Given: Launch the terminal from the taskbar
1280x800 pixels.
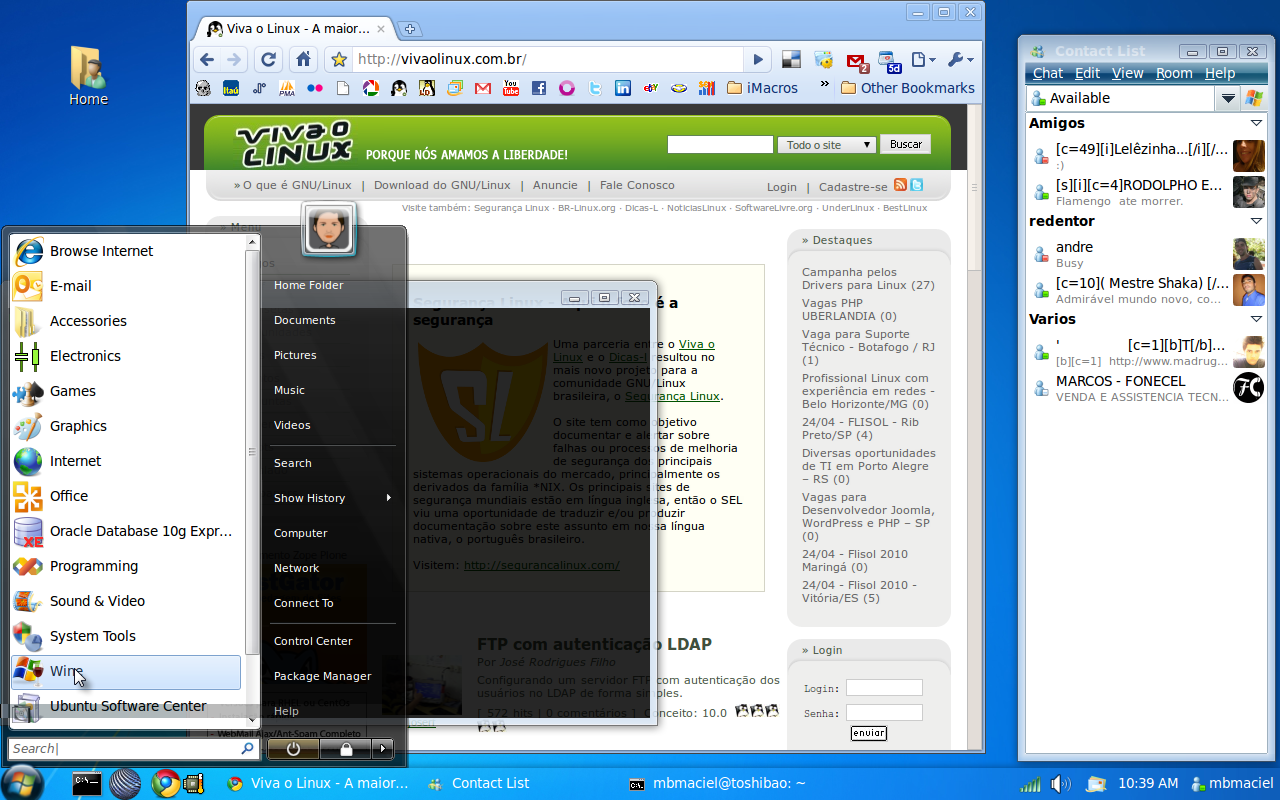Looking at the screenshot, I should pos(87,783).
